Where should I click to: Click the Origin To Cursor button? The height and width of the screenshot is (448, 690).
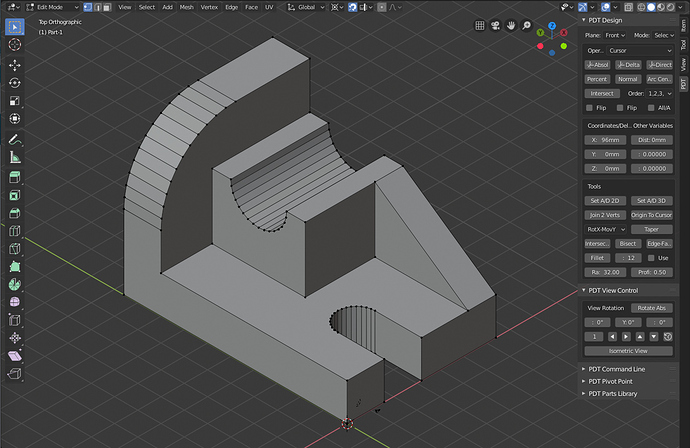pyautogui.click(x=651, y=215)
